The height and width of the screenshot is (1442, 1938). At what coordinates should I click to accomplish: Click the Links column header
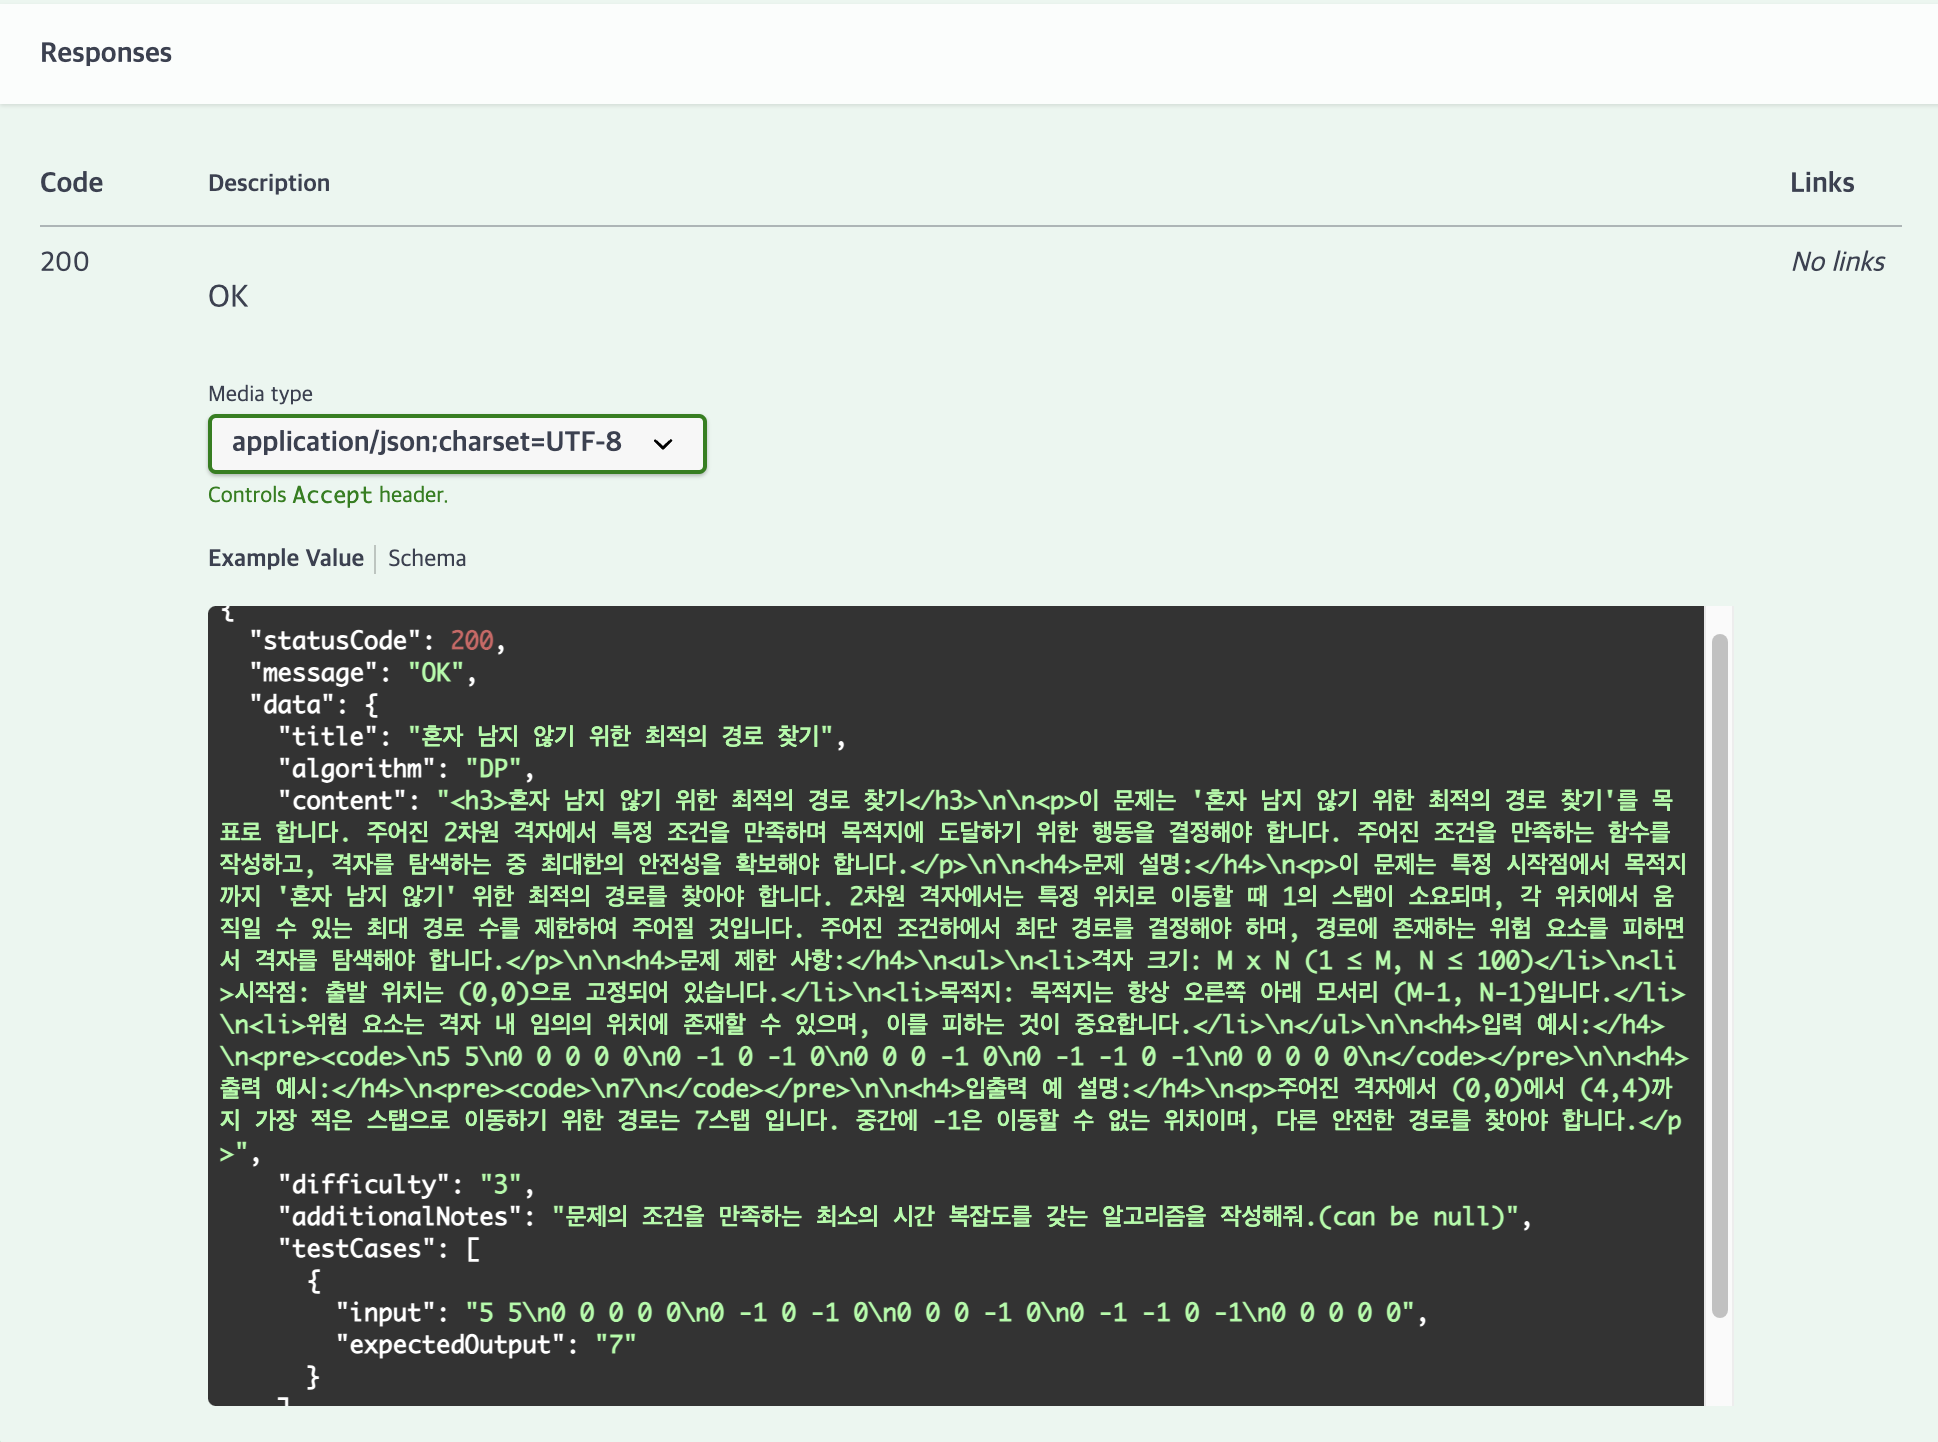point(1821,183)
